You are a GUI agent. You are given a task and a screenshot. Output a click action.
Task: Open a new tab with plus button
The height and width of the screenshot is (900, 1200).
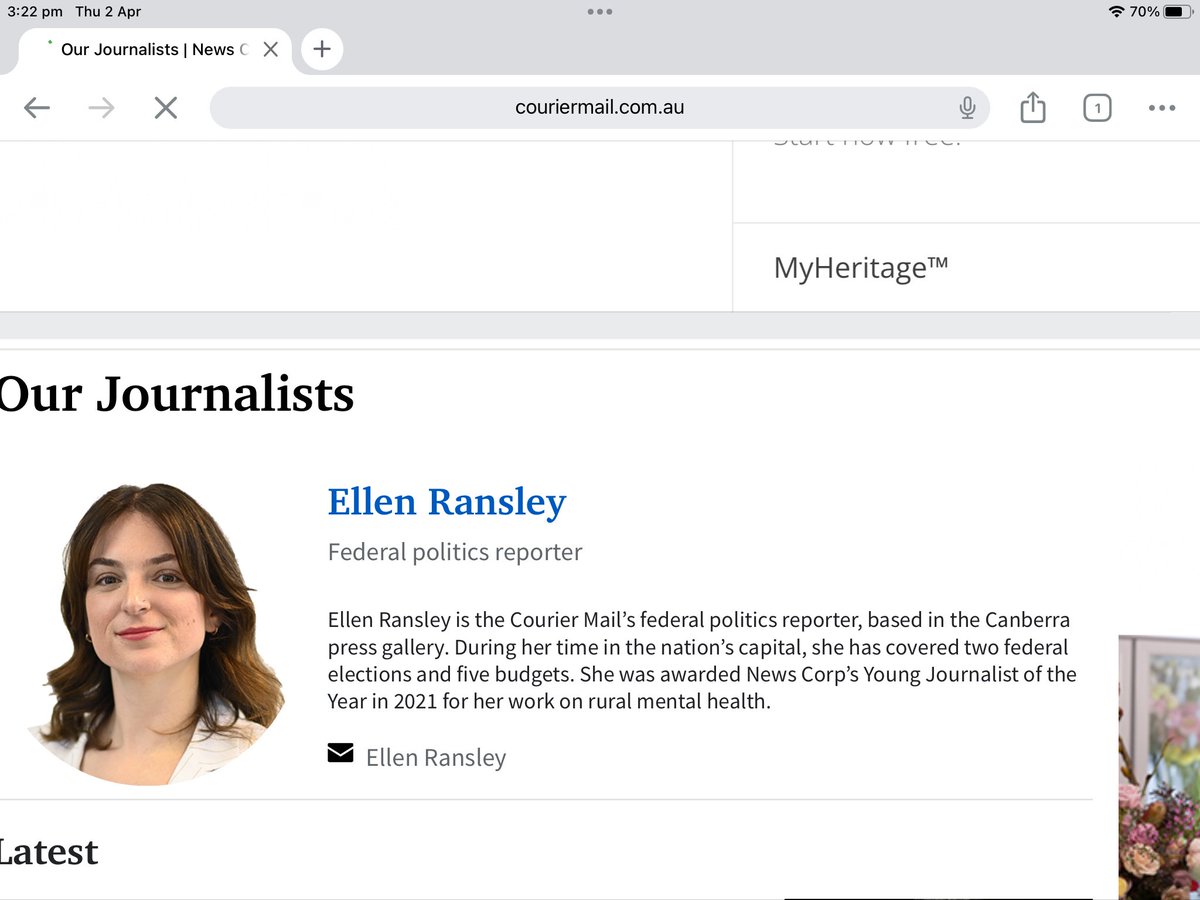pos(322,49)
